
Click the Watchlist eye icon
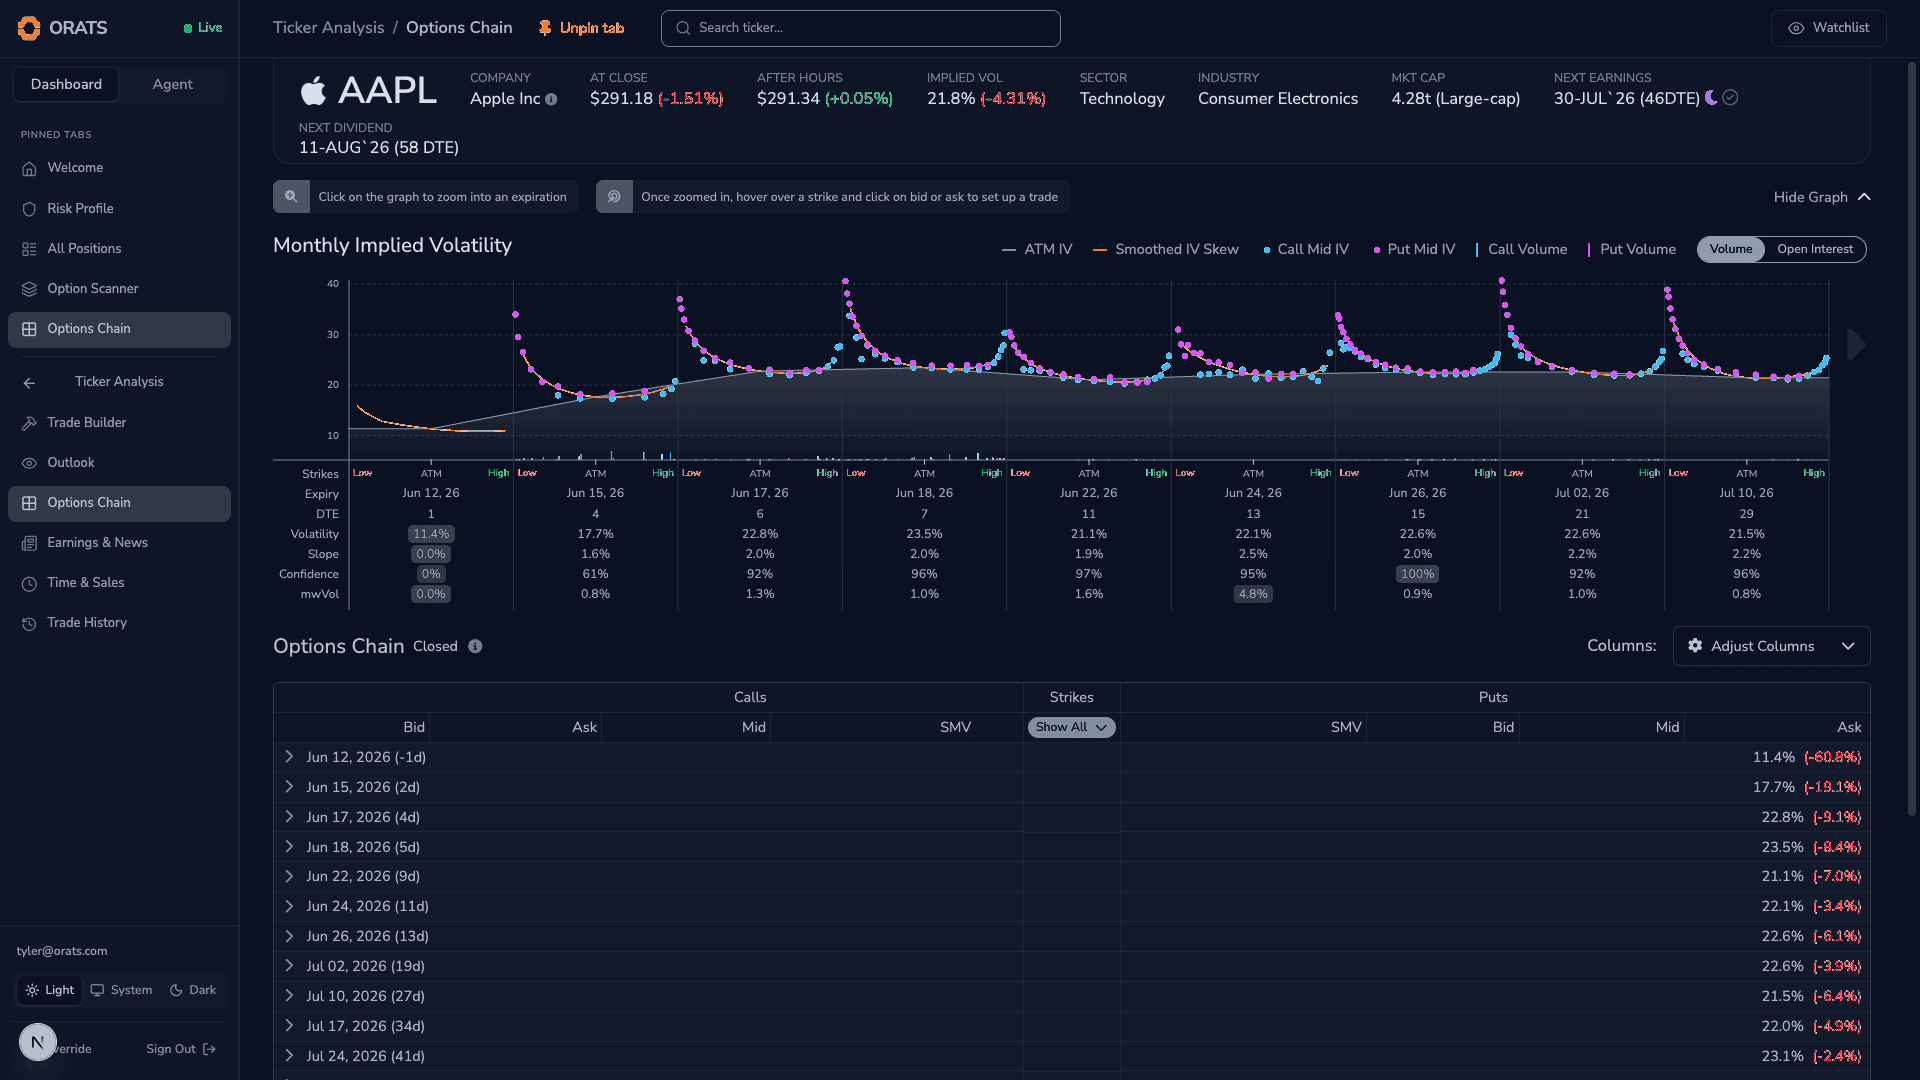[1796, 28]
